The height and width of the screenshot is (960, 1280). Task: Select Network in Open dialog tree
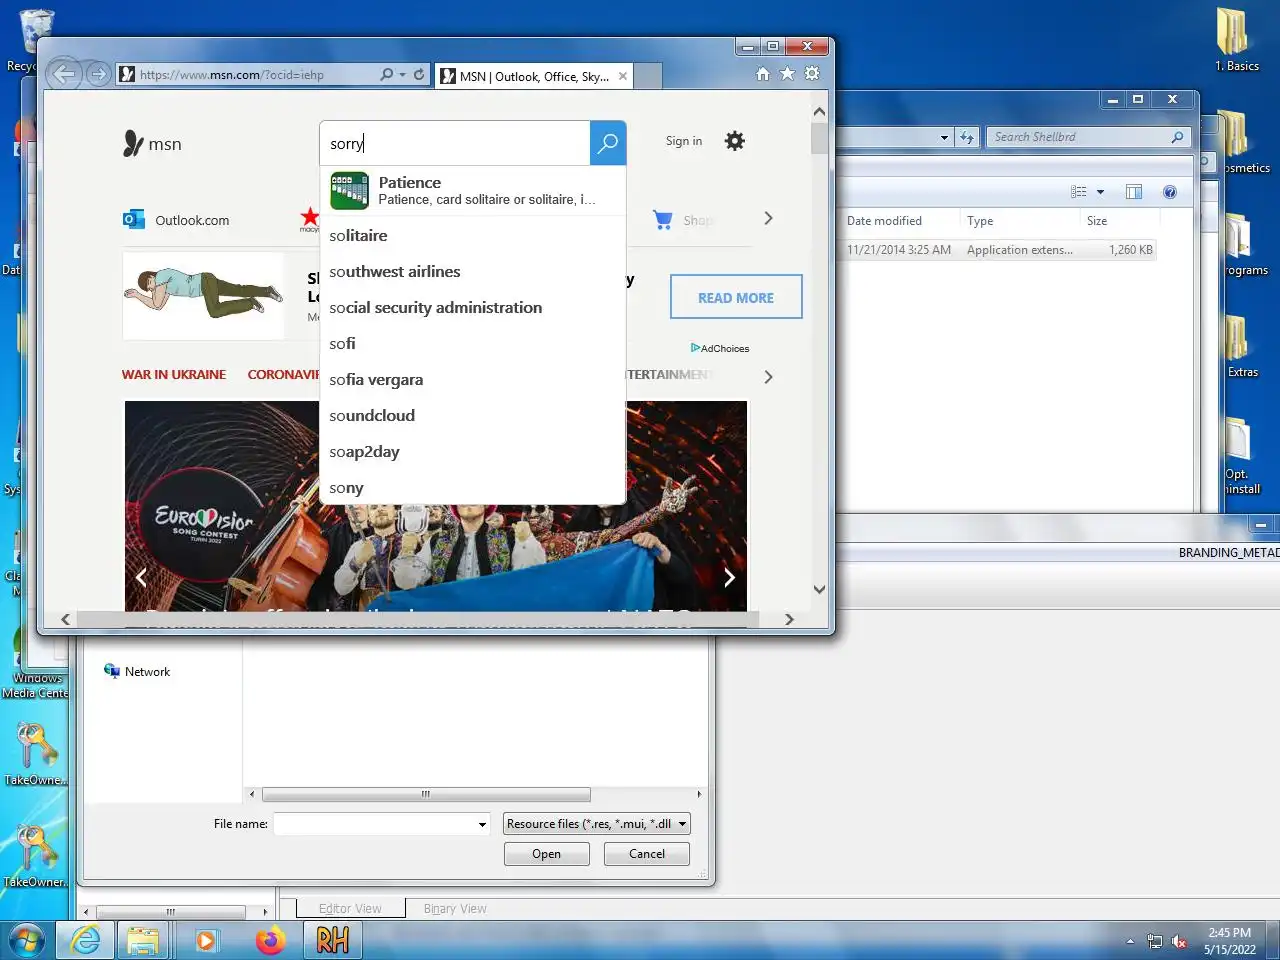pyautogui.click(x=137, y=672)
